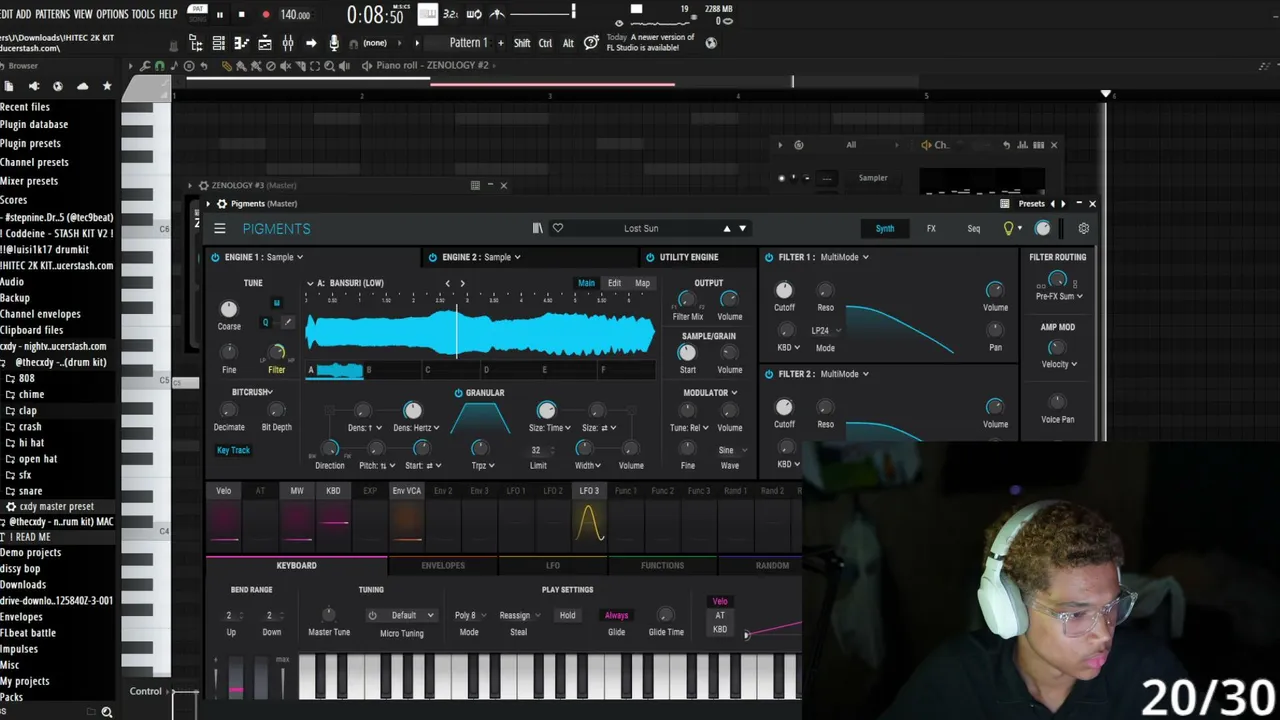
Task: Select the piano roll zoom tool
Action: [329, 66]
